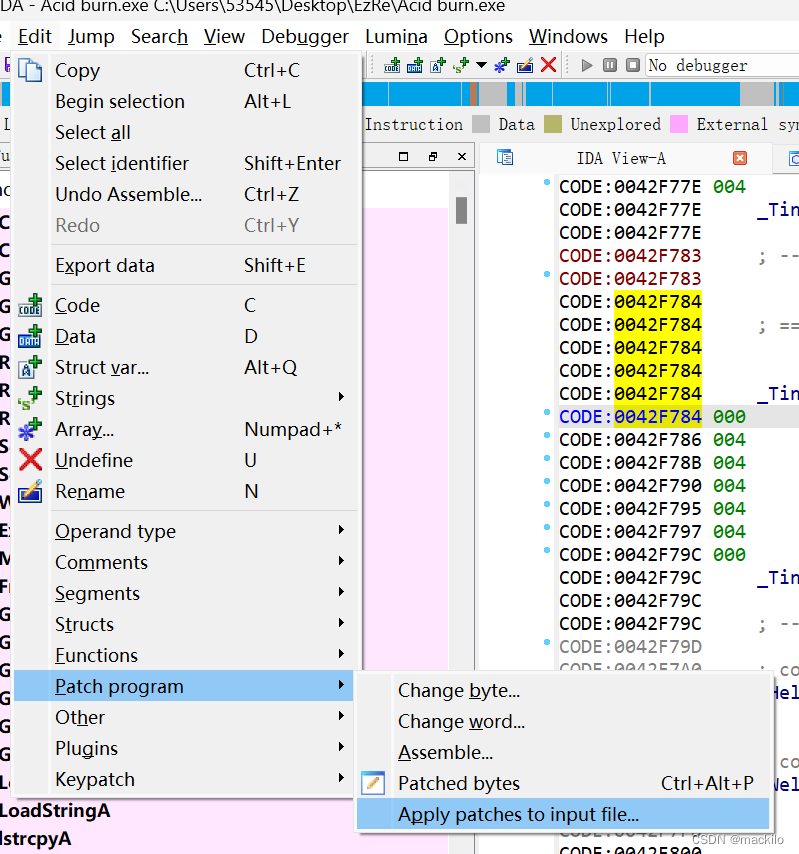Expand the Structs submenu
The image size is (799, 854).
341,623
